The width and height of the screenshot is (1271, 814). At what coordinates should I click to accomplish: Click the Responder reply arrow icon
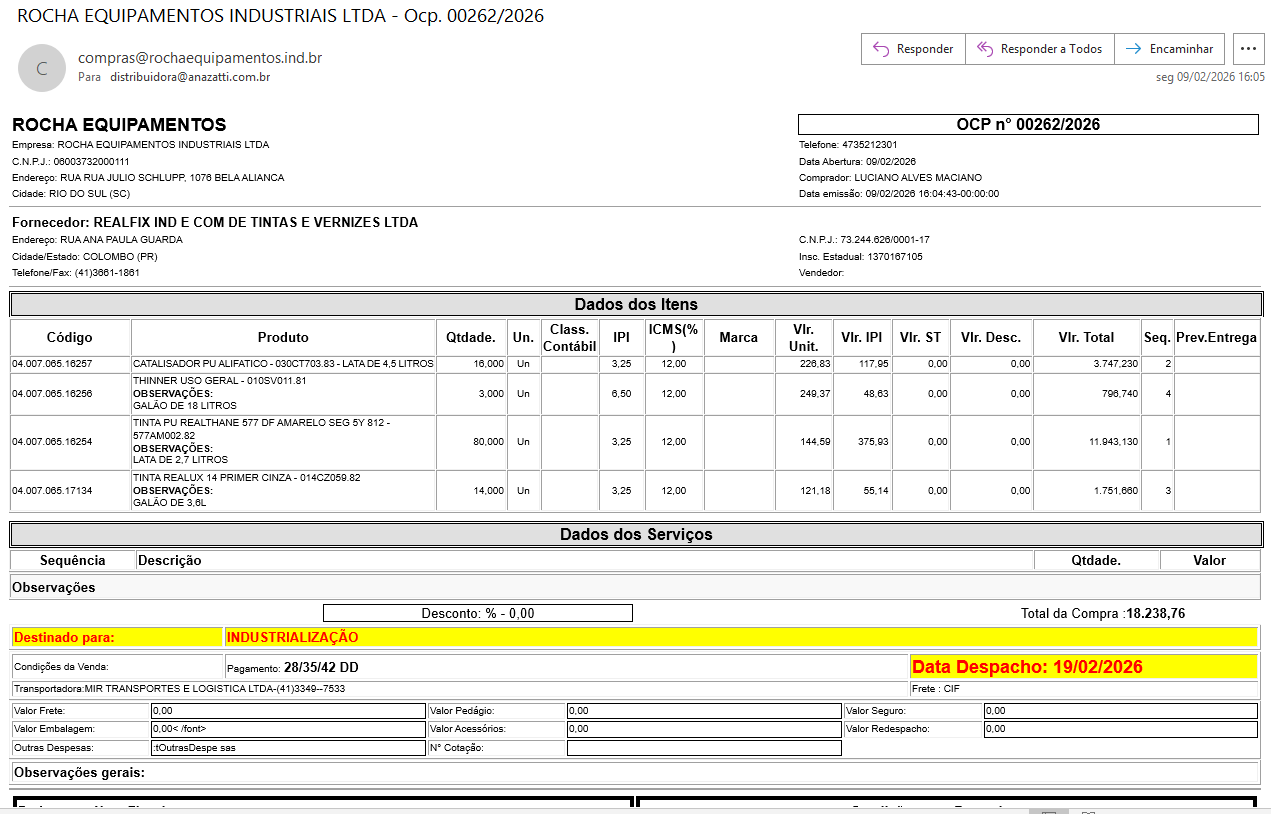[x=881, y=49]
